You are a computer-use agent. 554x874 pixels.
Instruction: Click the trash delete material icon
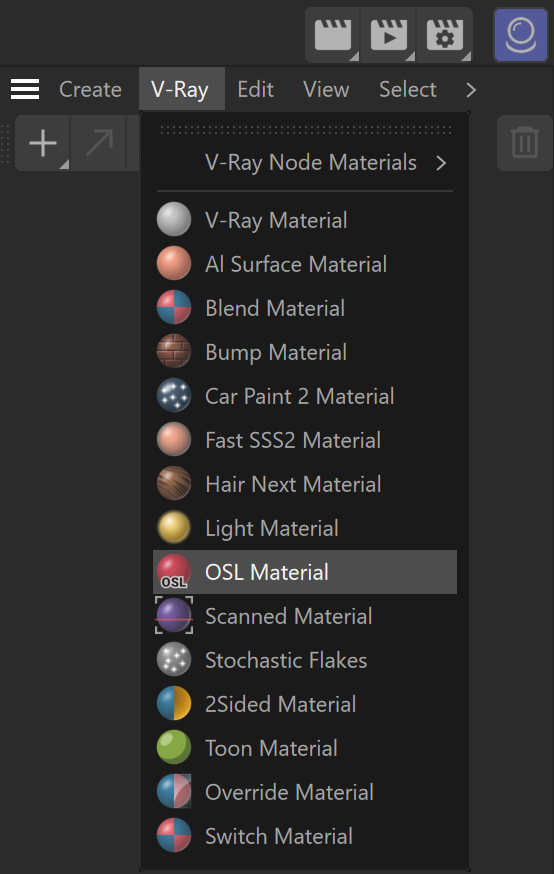(524, 143)
